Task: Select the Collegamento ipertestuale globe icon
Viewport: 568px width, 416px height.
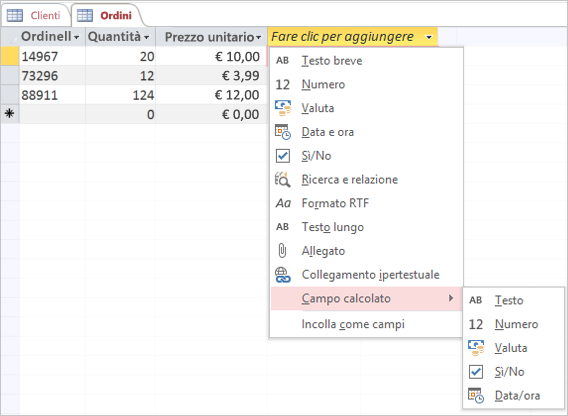Action: (283, 275)
